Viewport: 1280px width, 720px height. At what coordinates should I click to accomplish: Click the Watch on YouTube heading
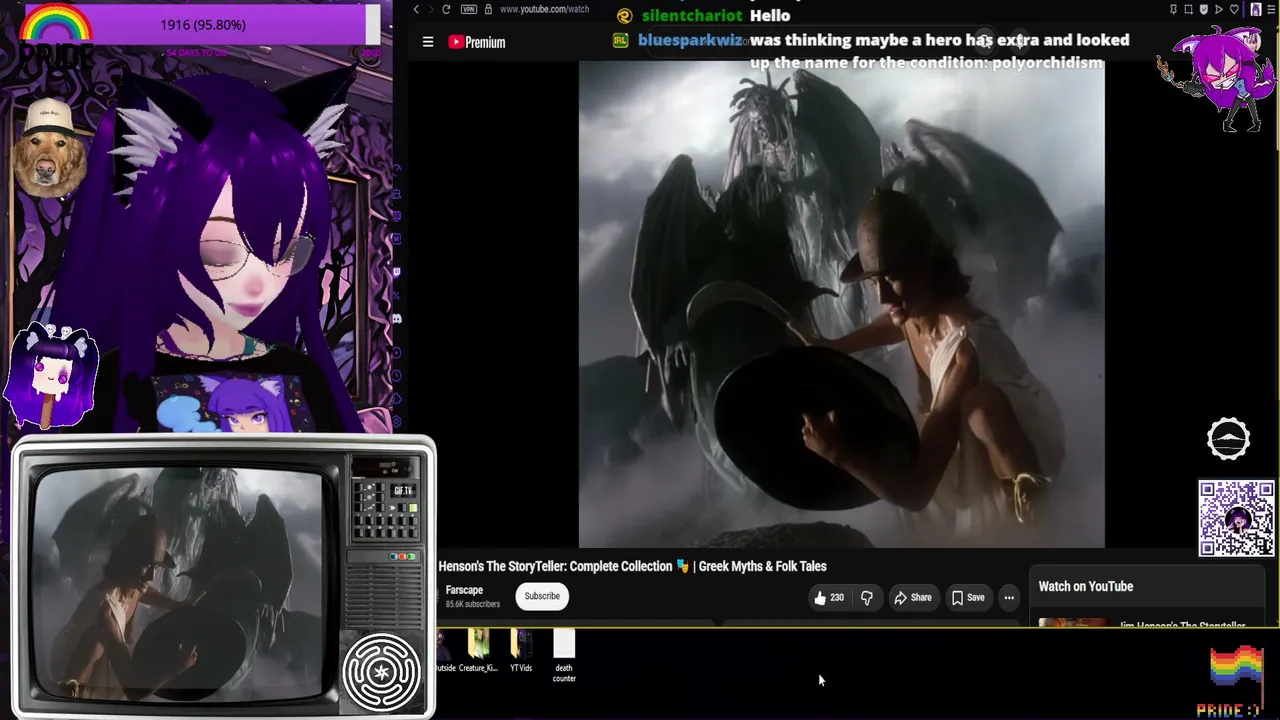tap(1085, 587)
